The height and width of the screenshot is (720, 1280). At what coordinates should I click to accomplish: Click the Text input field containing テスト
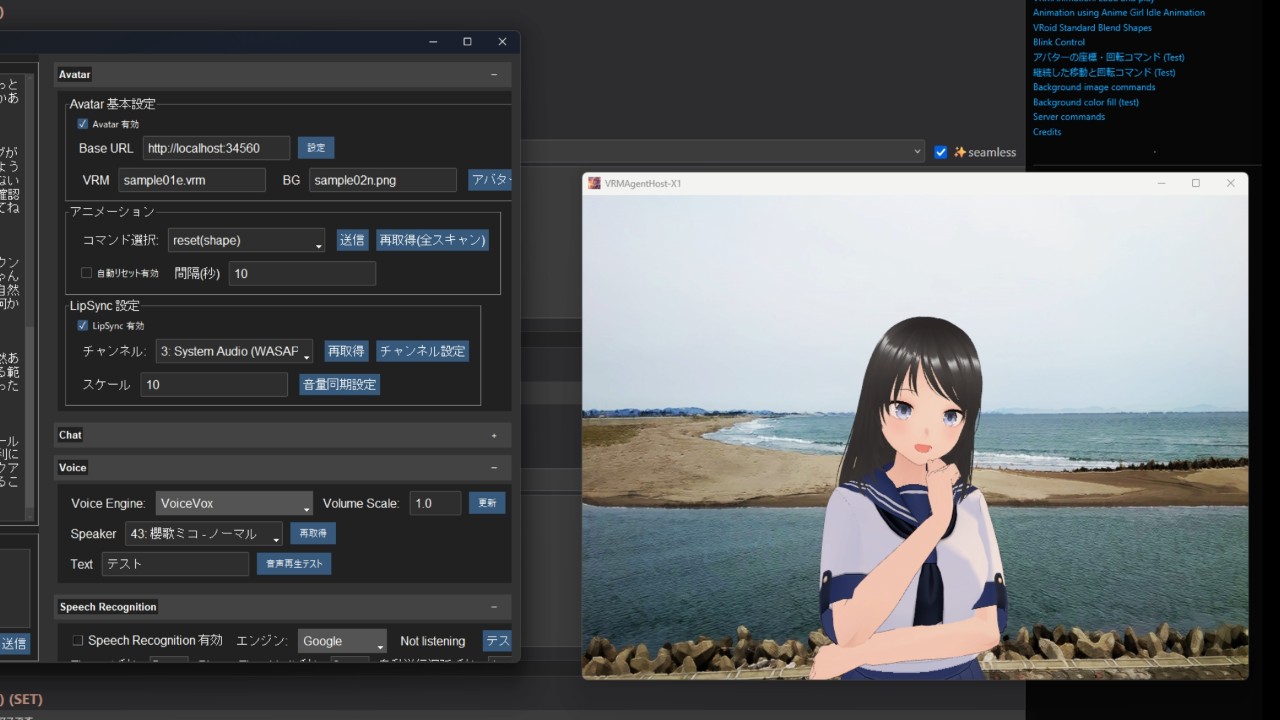pyautogui.click(x=175, y=563)
